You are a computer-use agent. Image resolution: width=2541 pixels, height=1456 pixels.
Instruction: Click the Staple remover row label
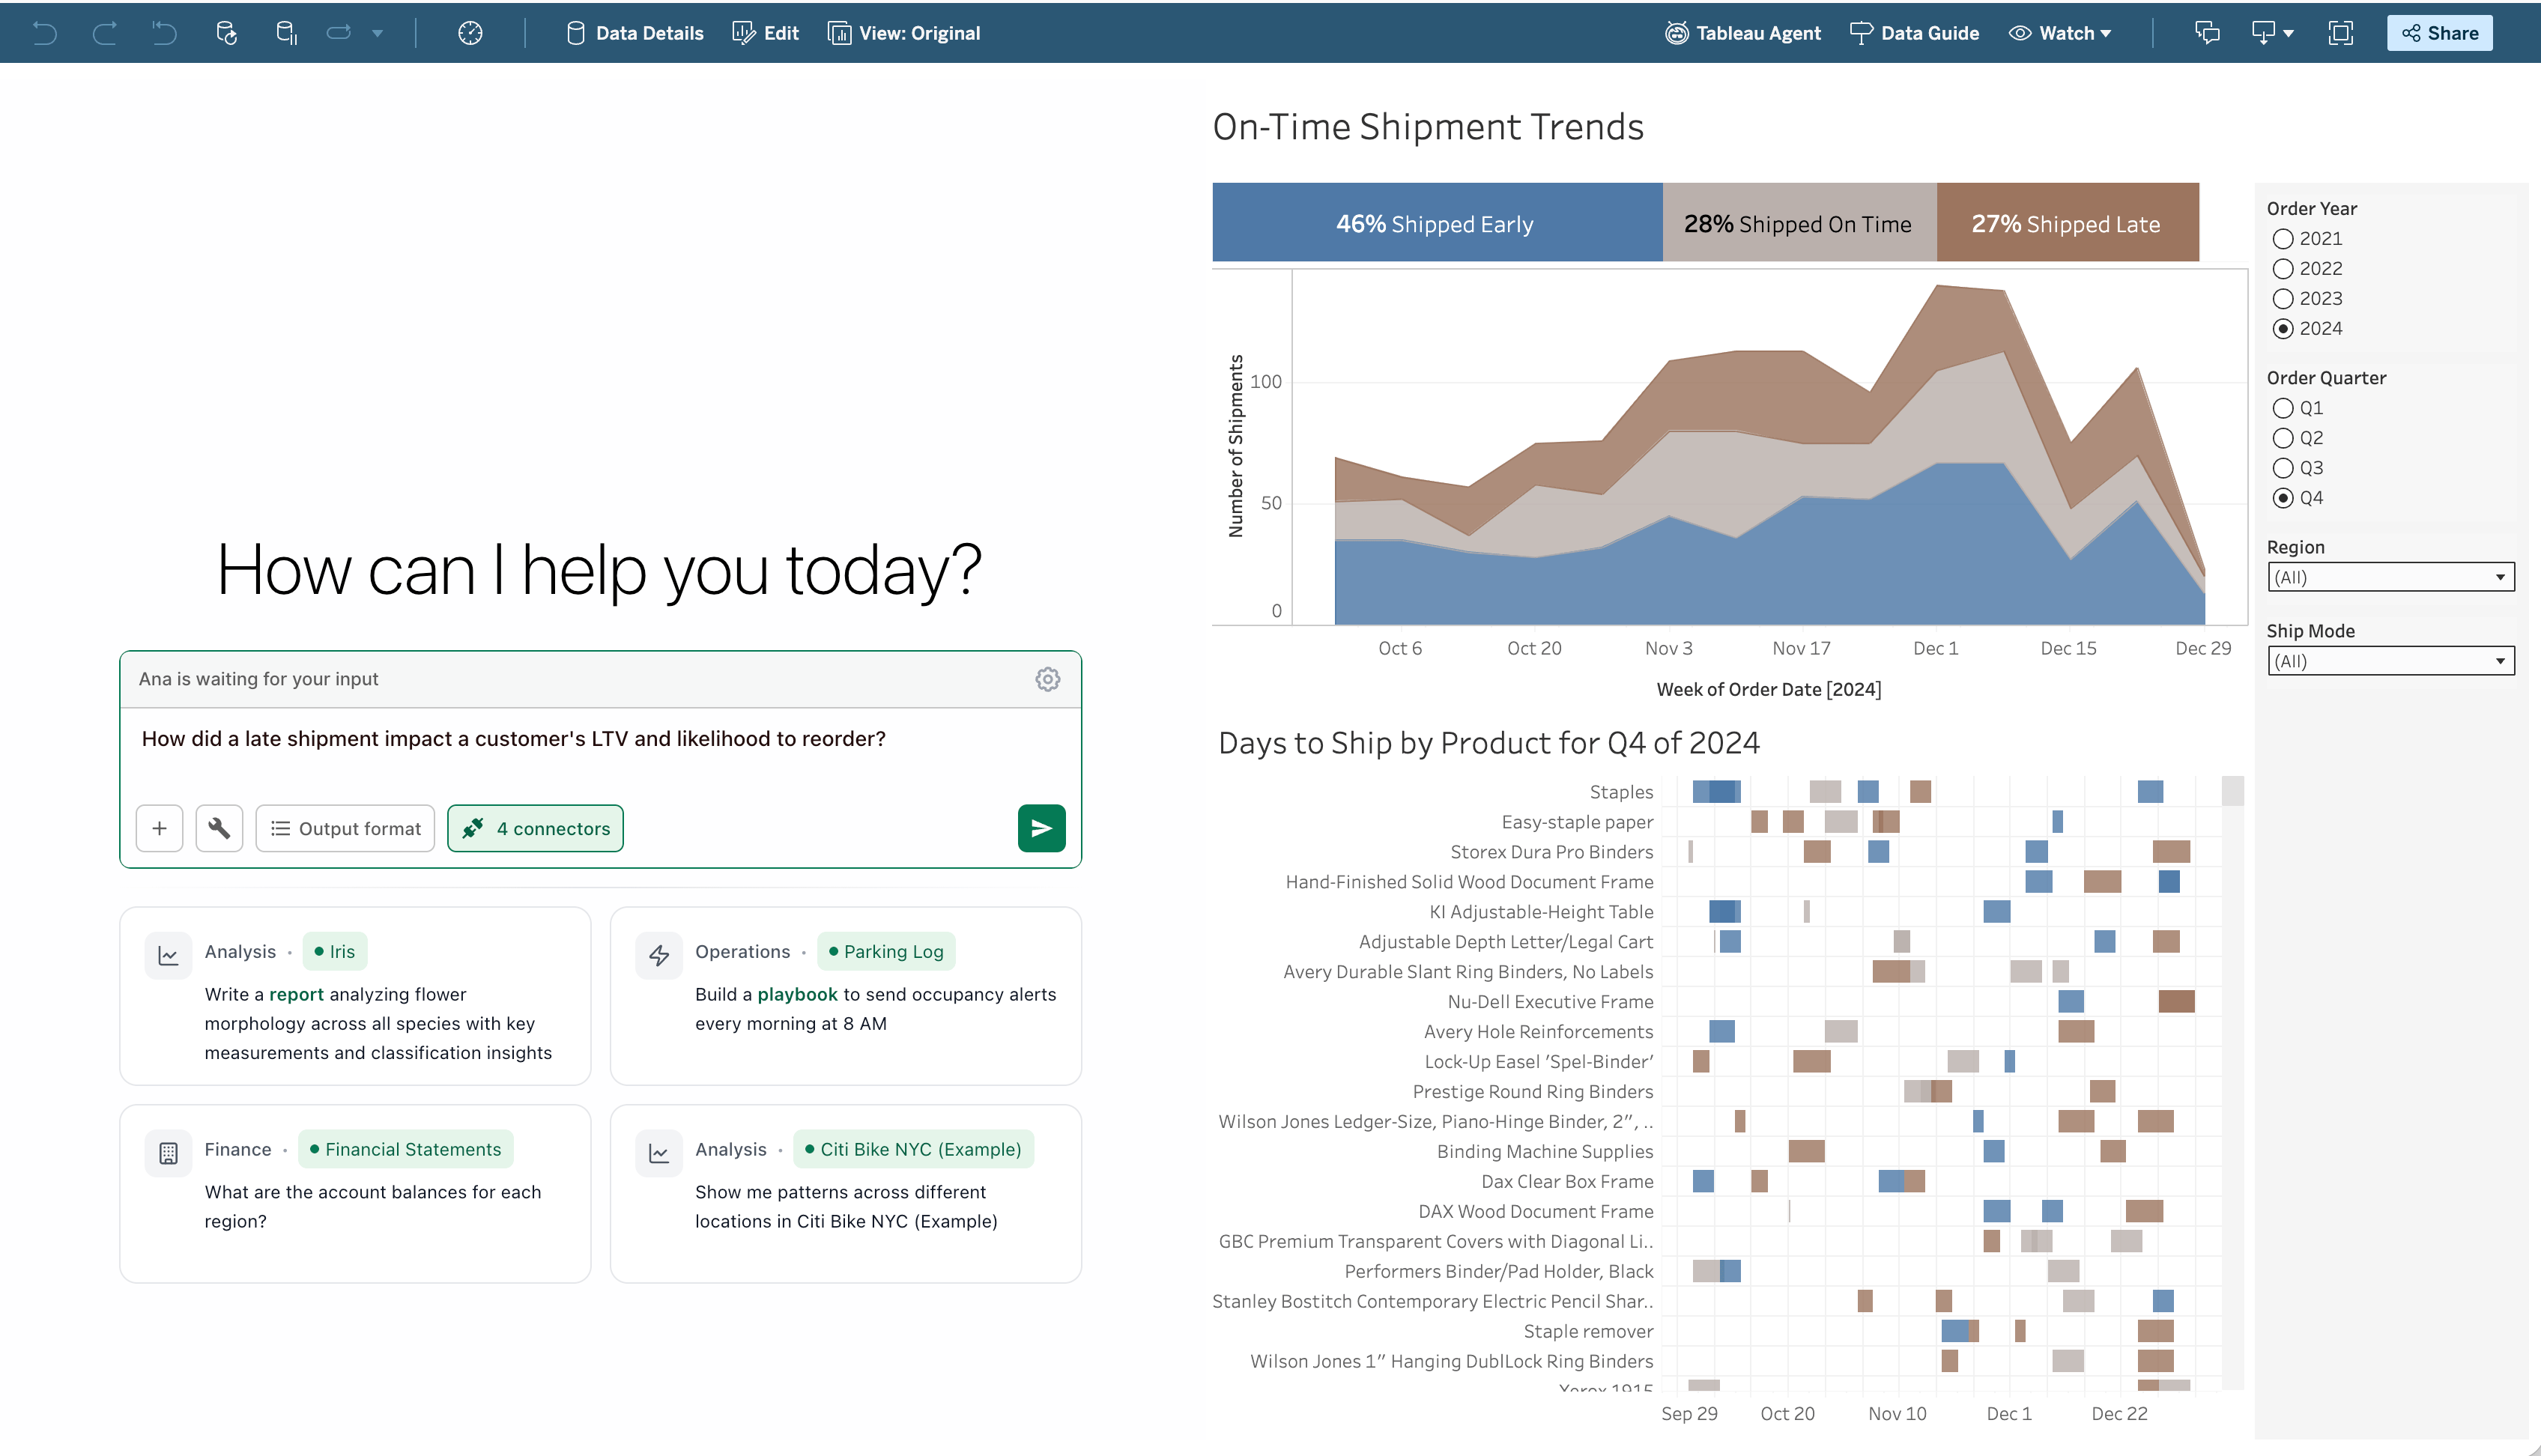click(x=1588, y=1331)
